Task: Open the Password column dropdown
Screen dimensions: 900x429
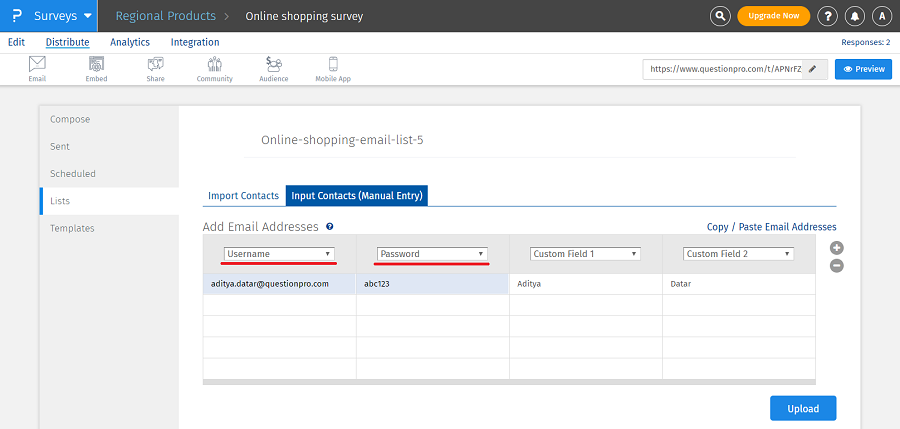Action: coord(432,254)
